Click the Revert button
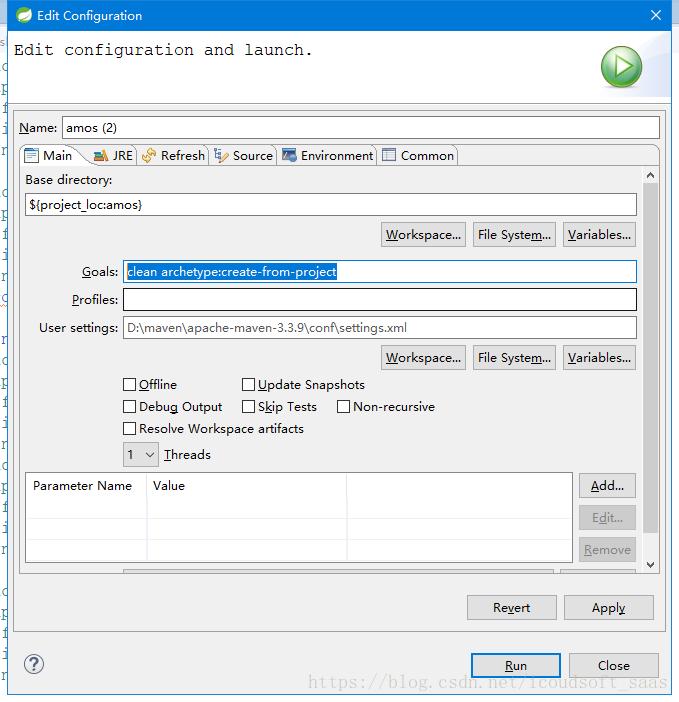The height and width of the screenshot is (702, 679). (x=512, y=608)
